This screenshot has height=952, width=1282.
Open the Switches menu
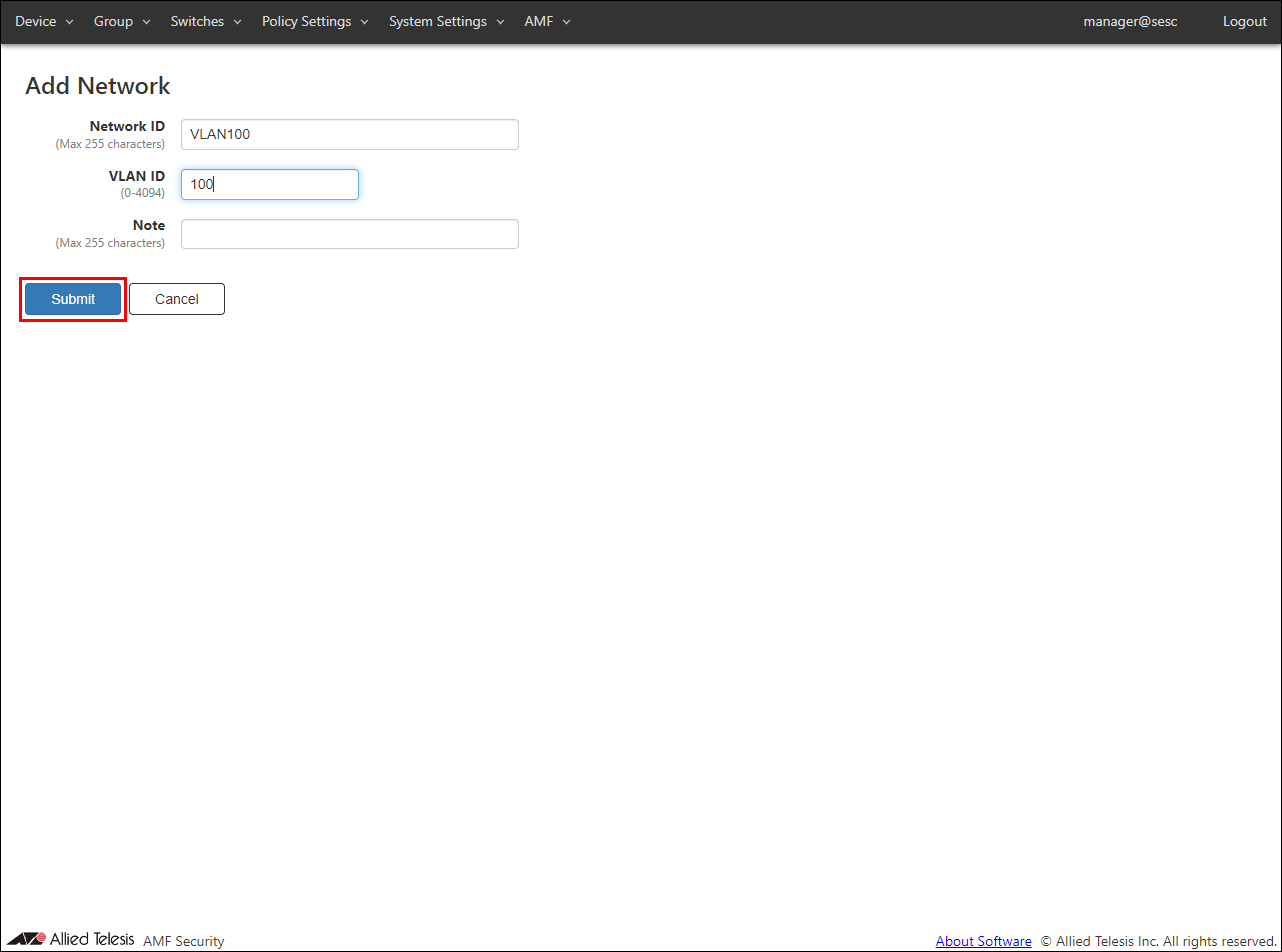[197, 21]
